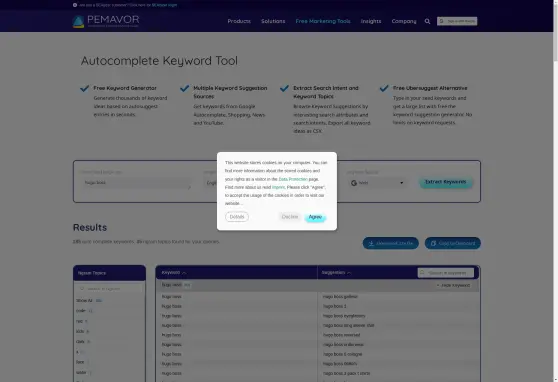Select Show All in Ngram Topics
The width and height of the screenshot is (558, 382).
pyautogui.click(x=89, y=300)
